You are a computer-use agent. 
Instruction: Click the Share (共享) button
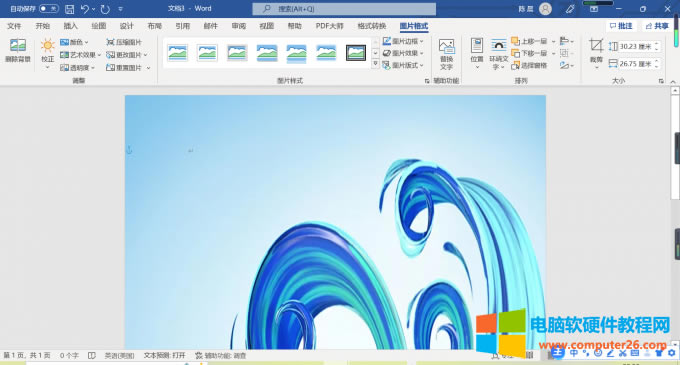point(657,26)
